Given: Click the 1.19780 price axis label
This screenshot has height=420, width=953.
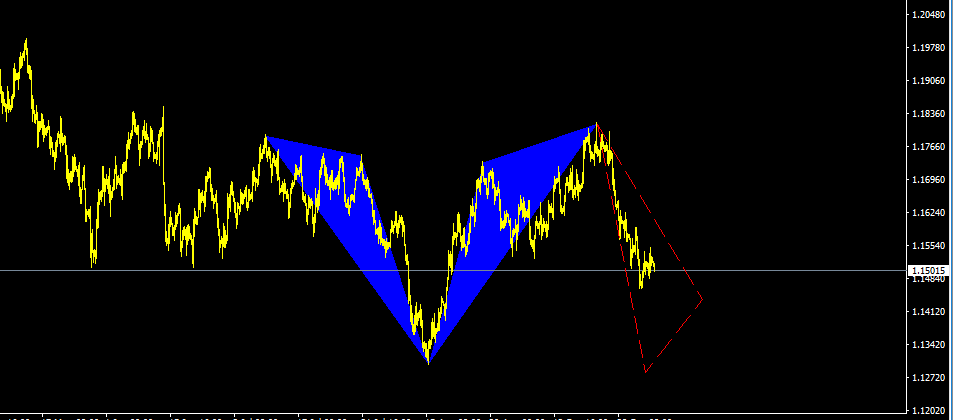Looking at the screenshot, I should 929,47.
